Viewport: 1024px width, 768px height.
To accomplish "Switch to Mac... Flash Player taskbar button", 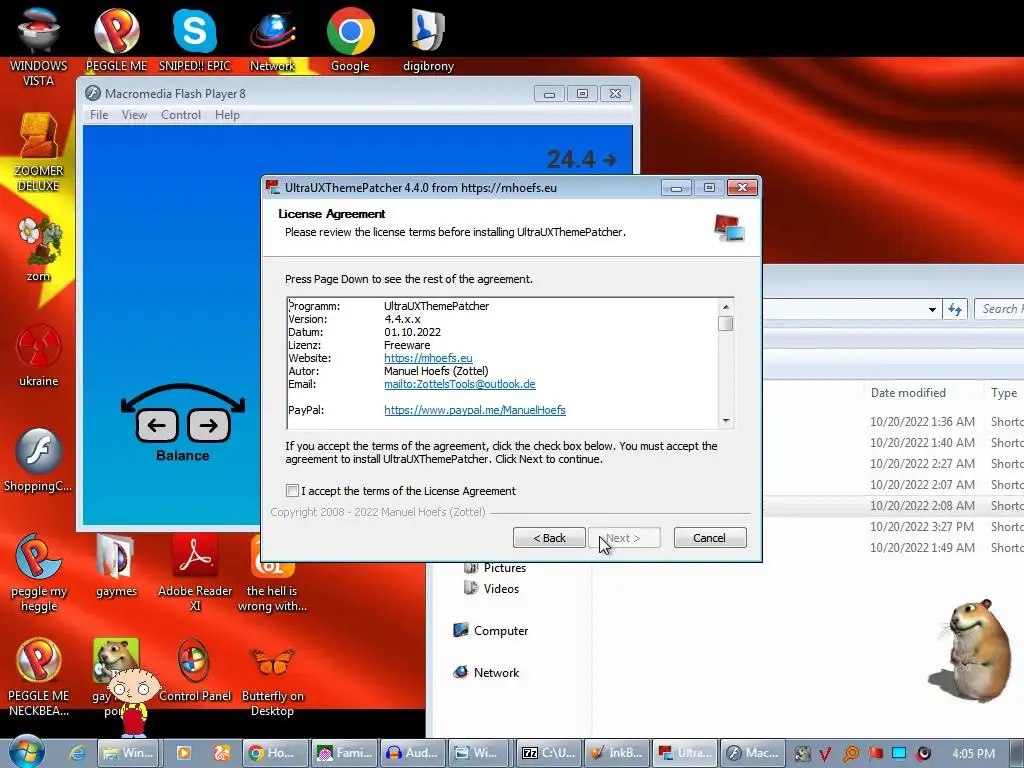I will 753,753.
